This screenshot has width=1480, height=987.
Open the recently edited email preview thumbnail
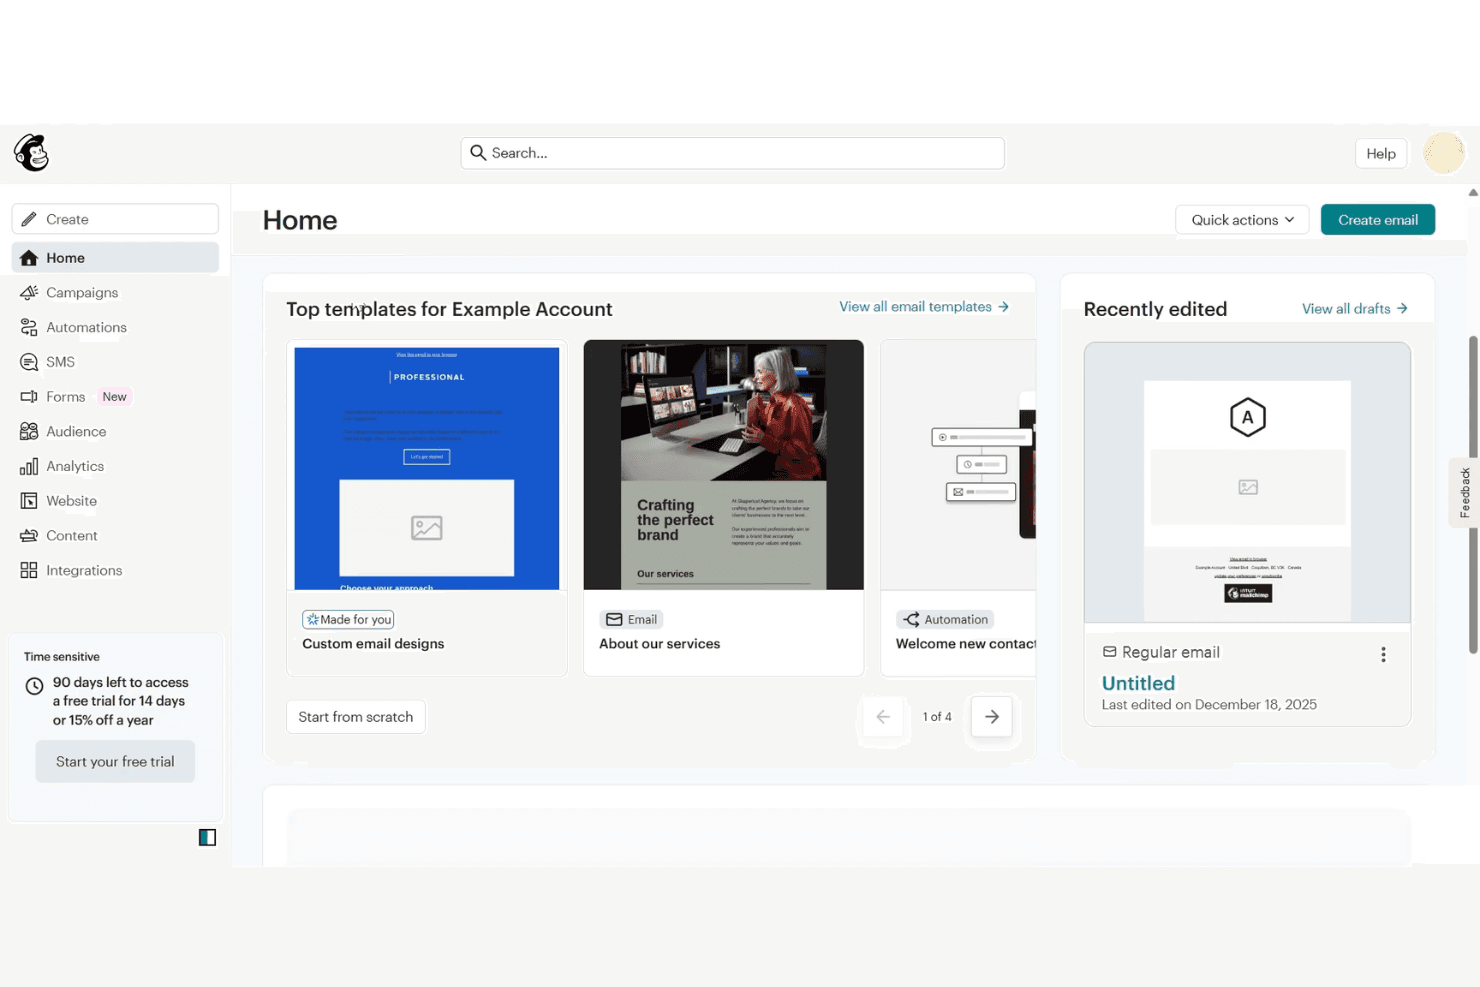coord(1248,483)
